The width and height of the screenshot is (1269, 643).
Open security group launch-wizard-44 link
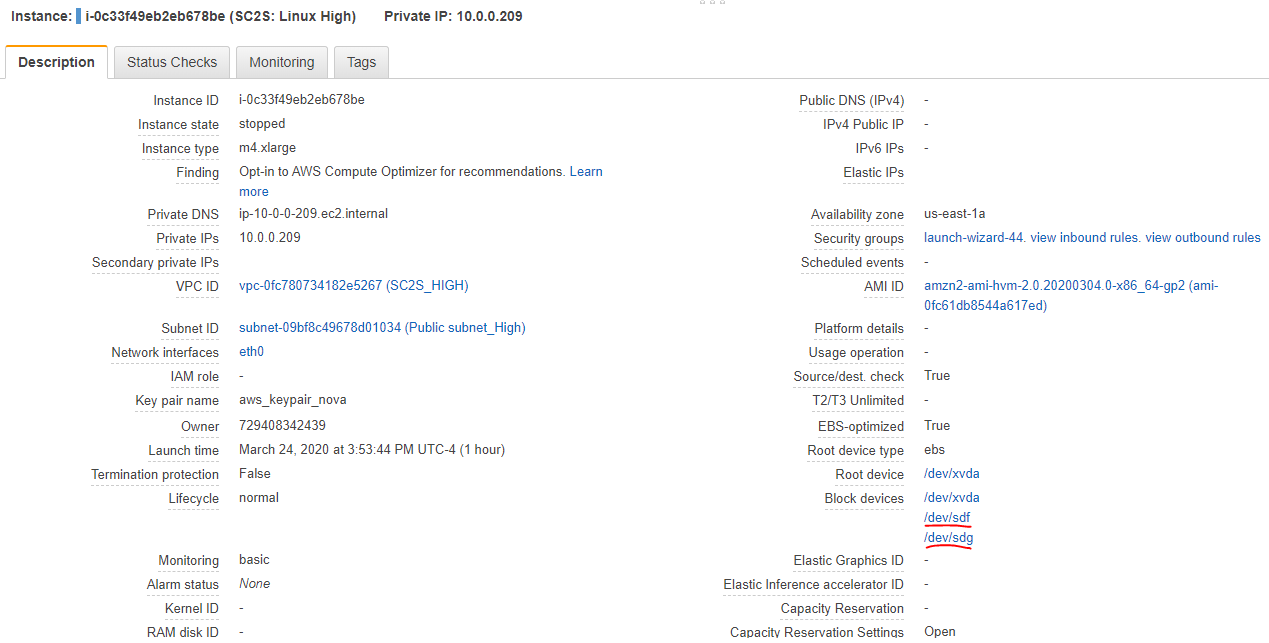coord(973,238)
